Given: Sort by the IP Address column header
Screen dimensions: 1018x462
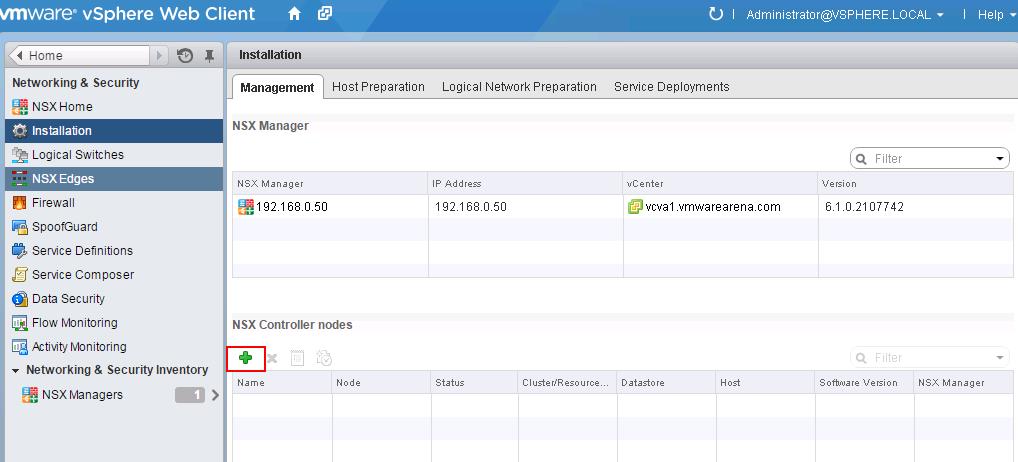Looking at the screenshot, I should [x=526, y=184].
